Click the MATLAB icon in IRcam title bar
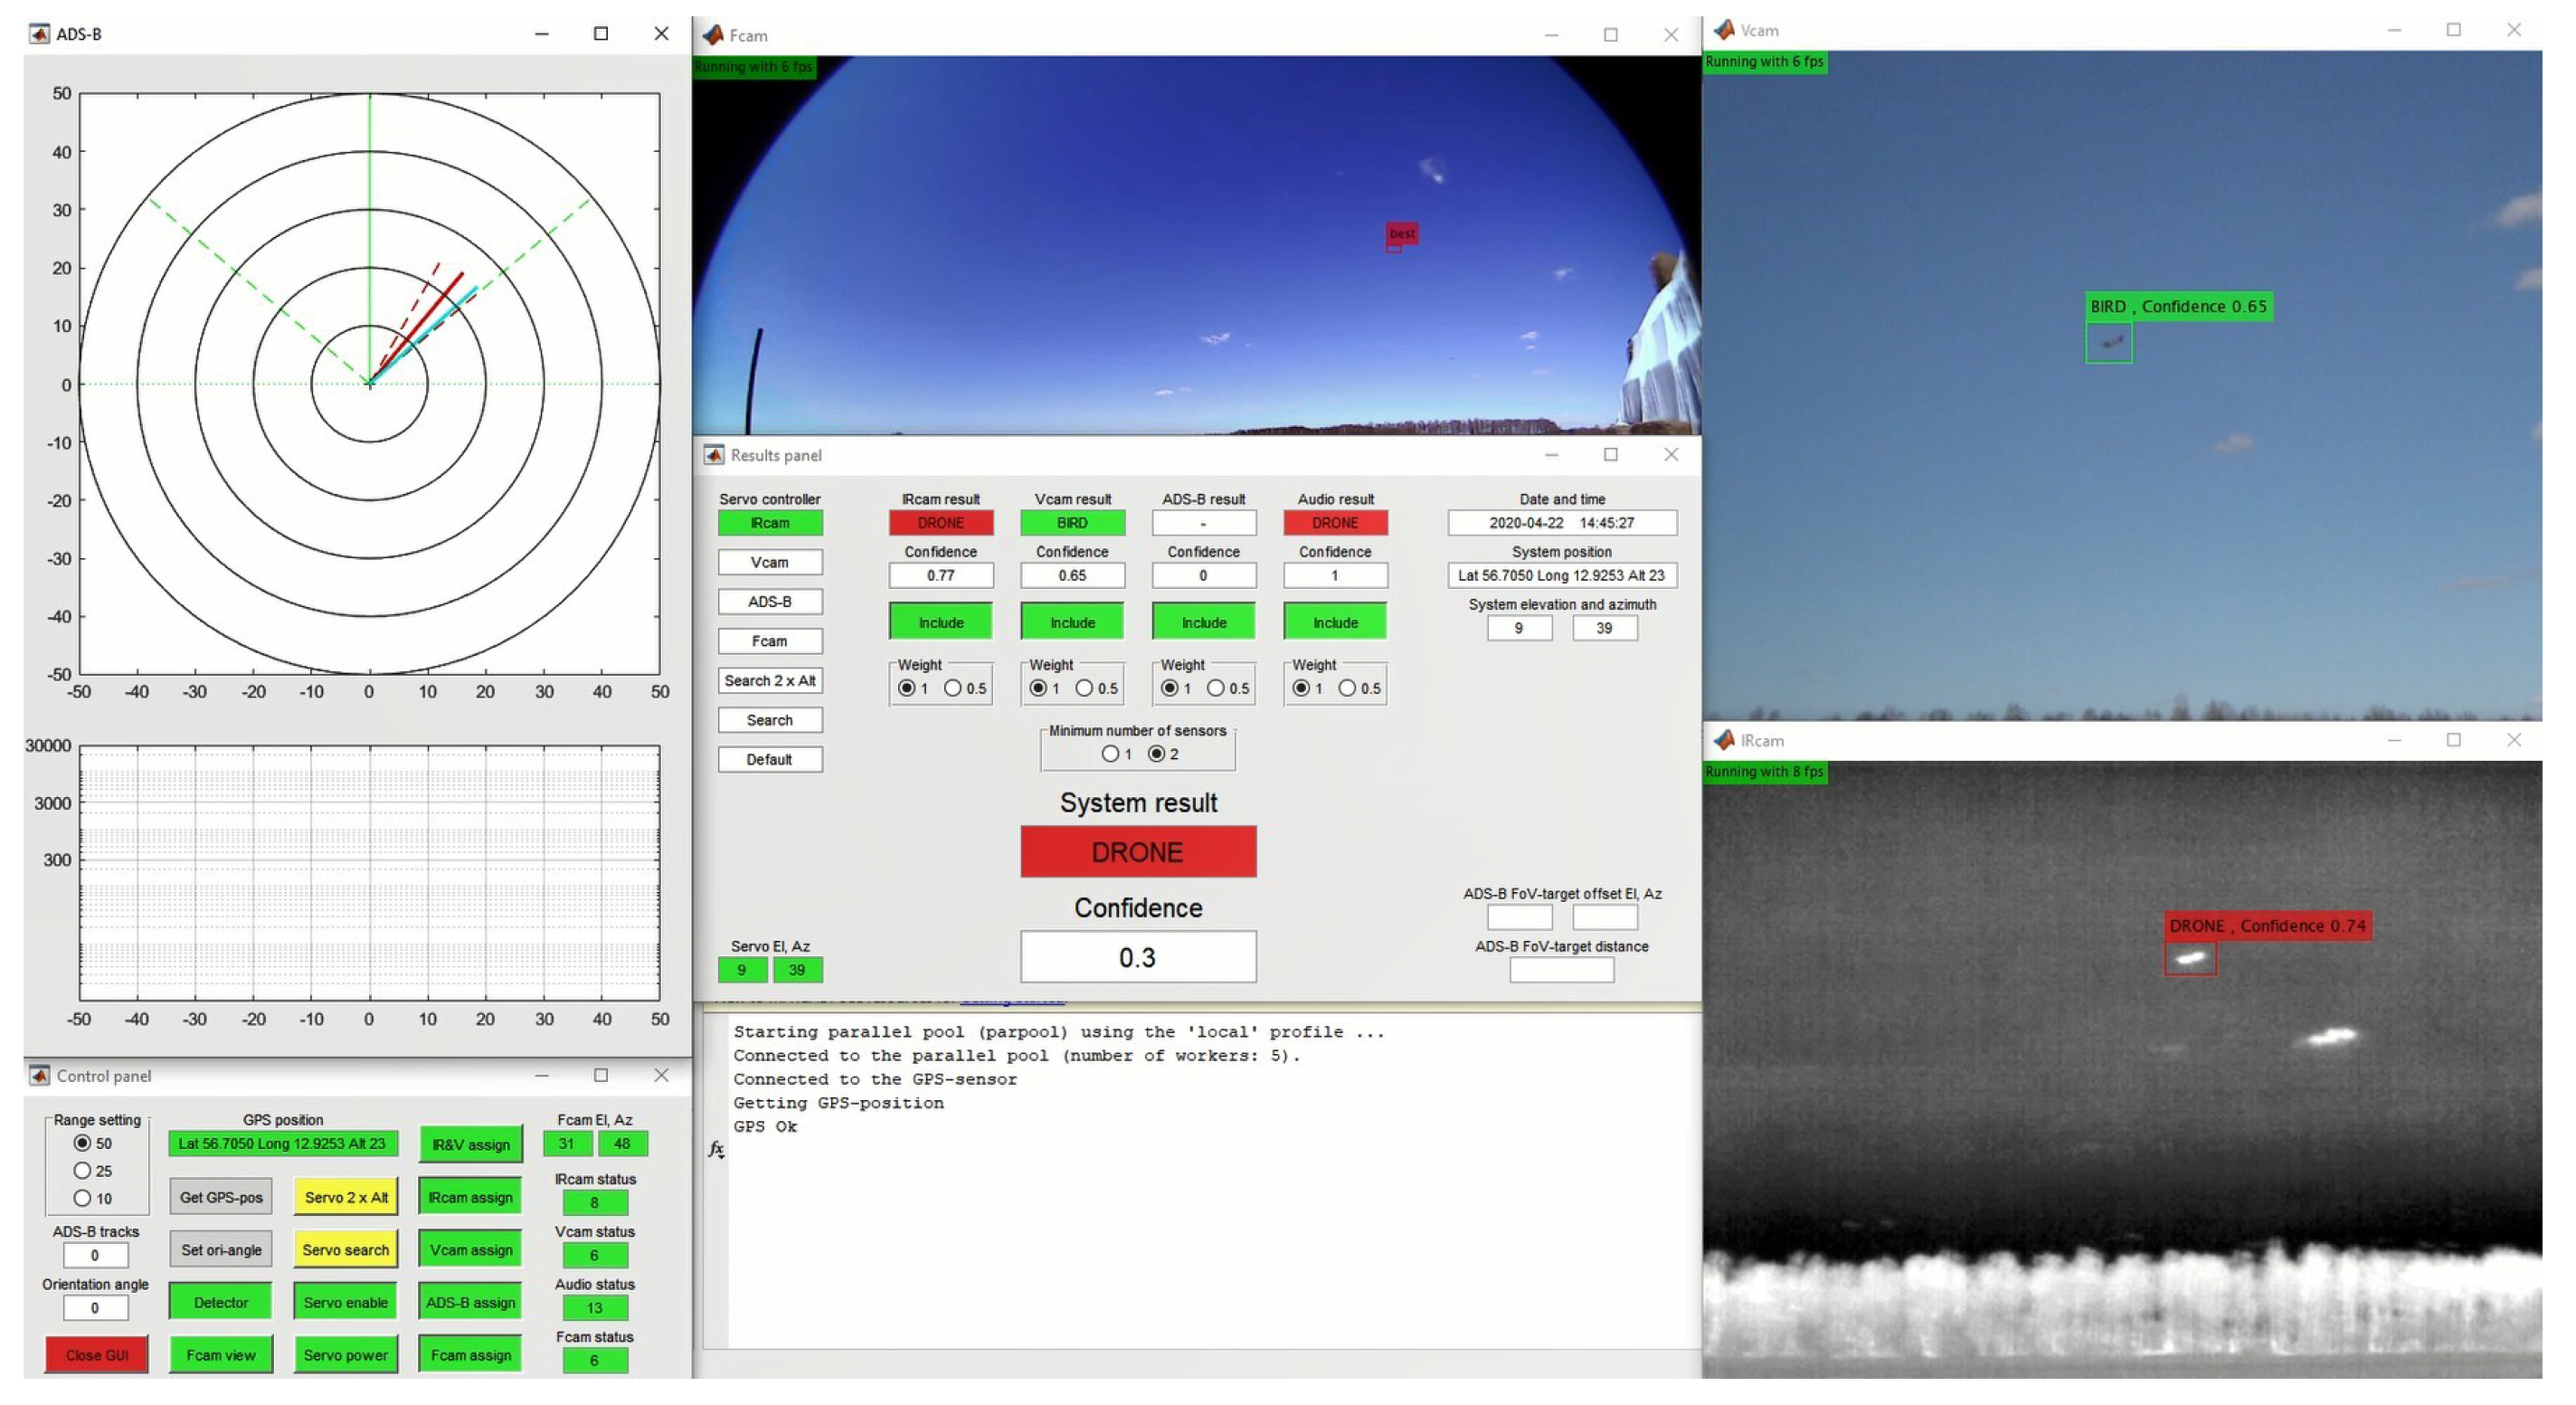 (x=1724, y=740)
